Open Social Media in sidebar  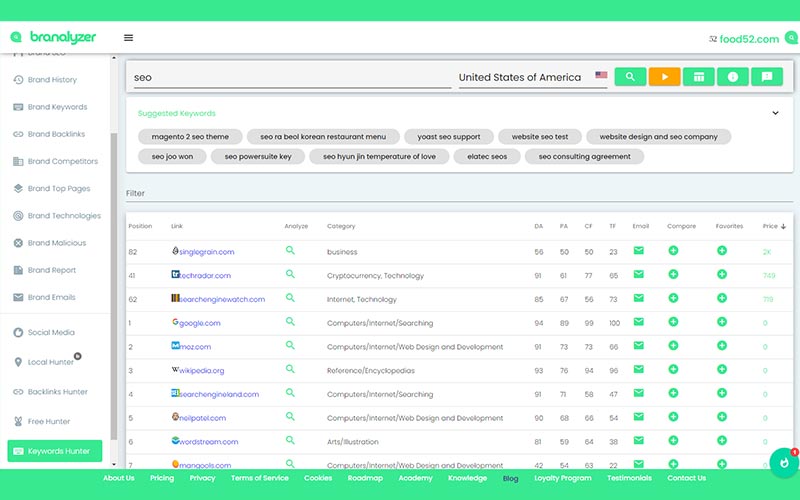coord(51,332)
